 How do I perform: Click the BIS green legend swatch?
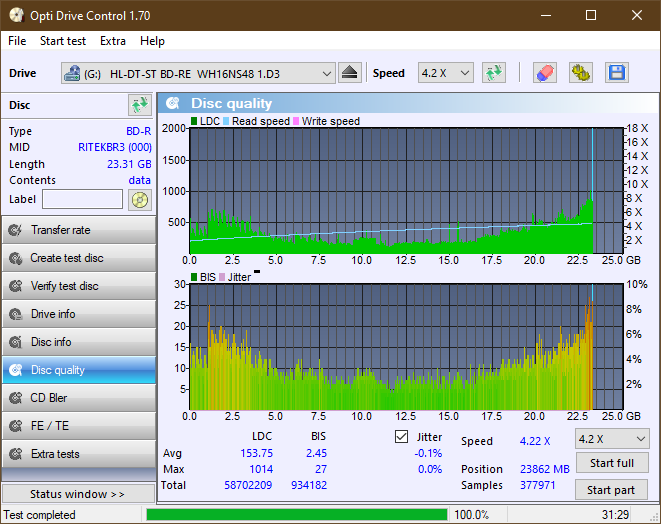[x=194, y=277]
